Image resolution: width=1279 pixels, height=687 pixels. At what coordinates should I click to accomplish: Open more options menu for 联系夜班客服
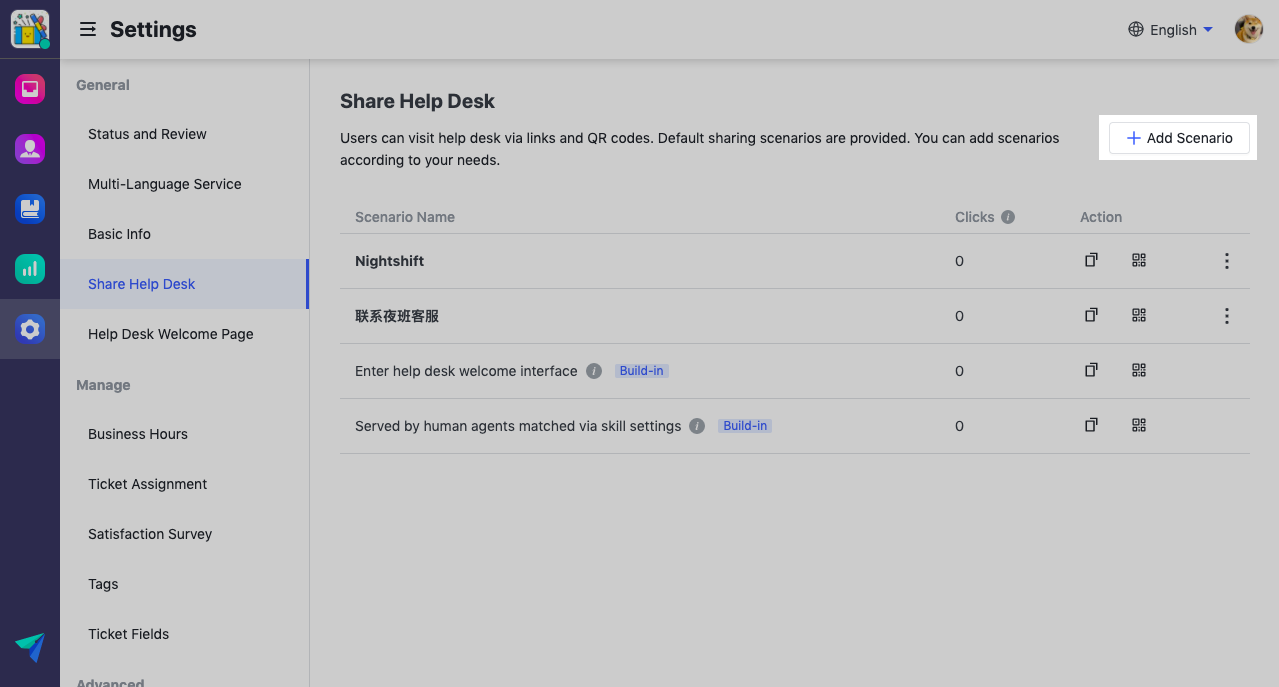1227,316
